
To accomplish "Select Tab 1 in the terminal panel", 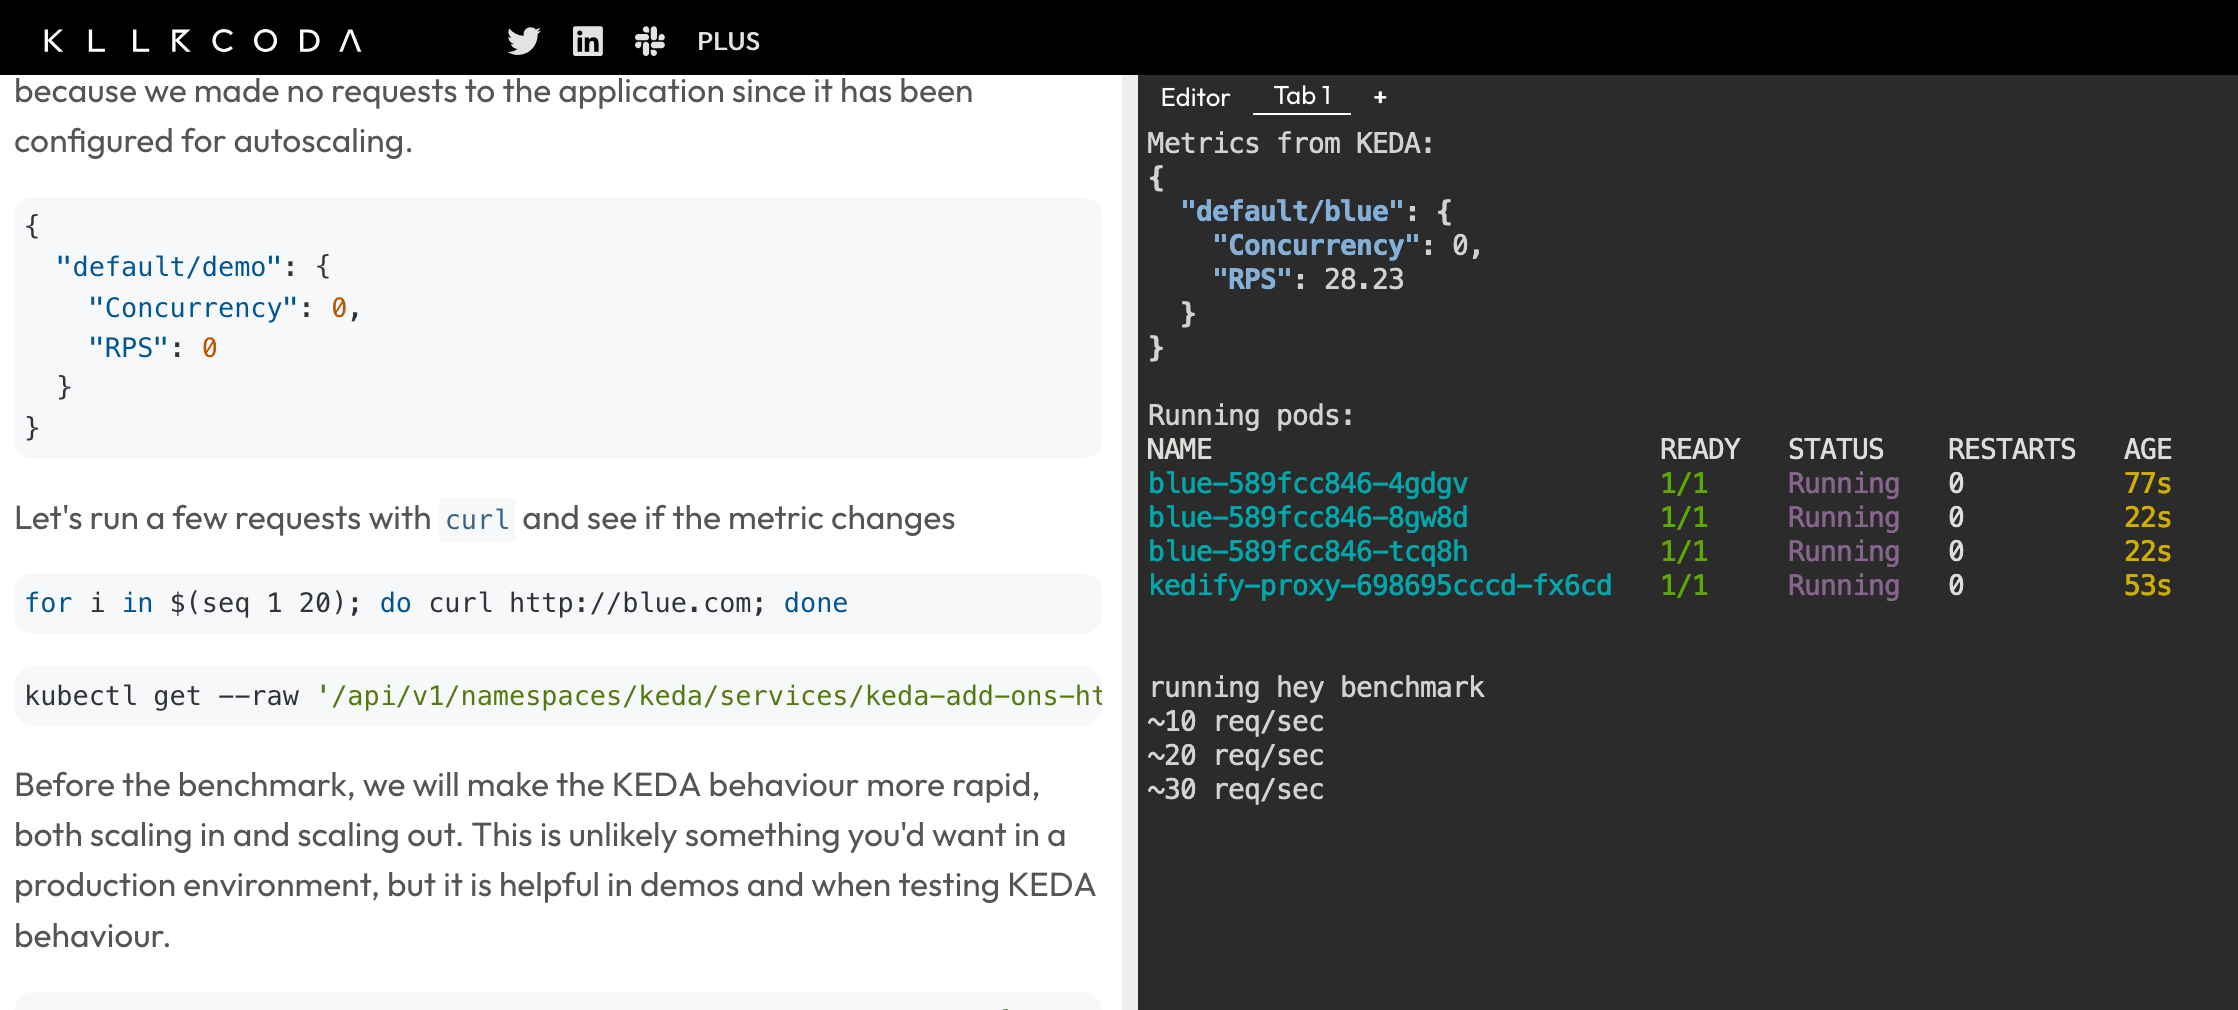I will [x=1301, y=95].
